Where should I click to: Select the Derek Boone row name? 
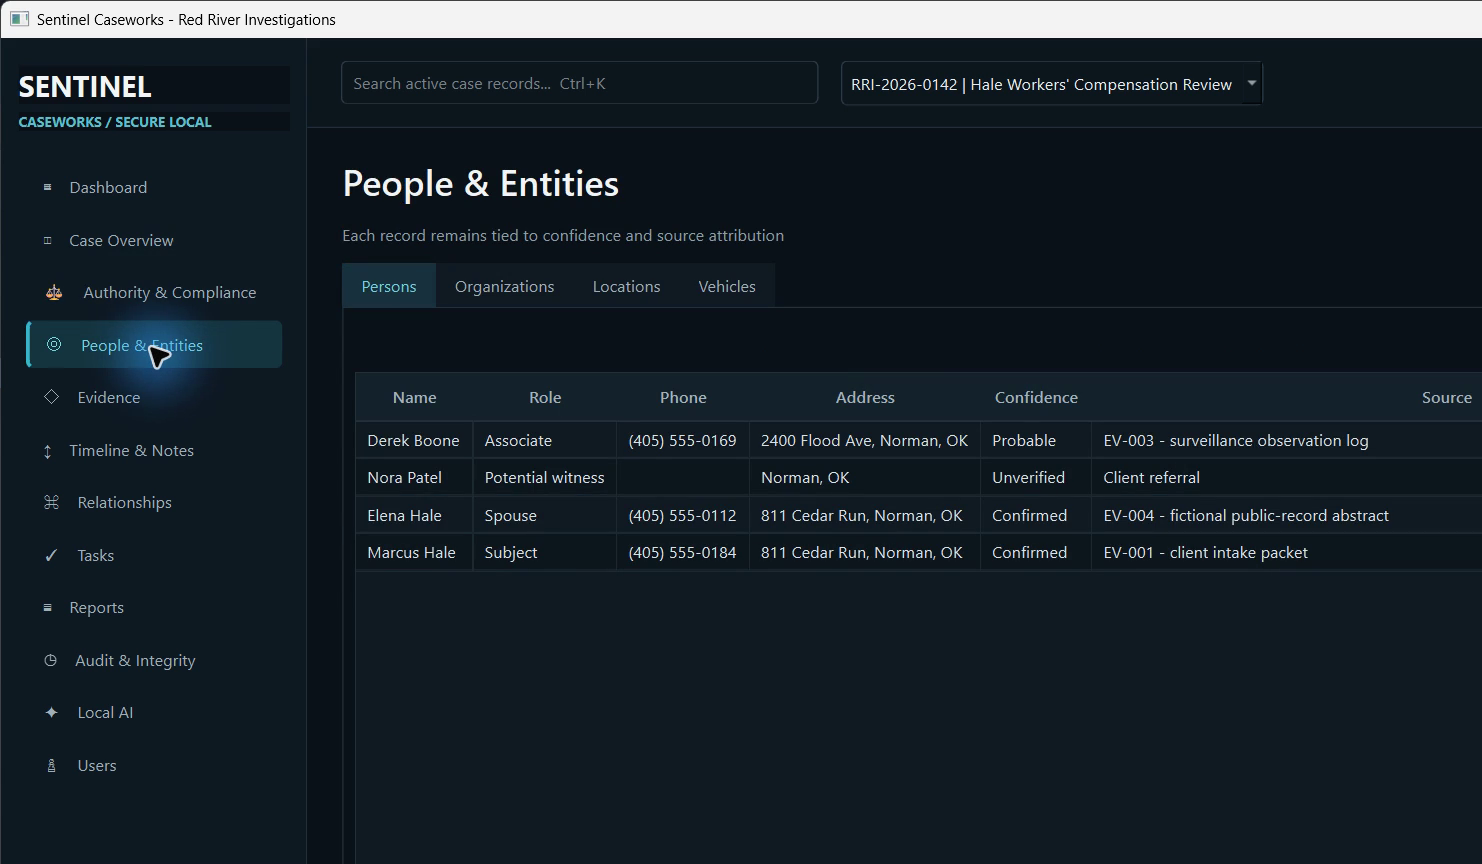(x=413, y=440)
